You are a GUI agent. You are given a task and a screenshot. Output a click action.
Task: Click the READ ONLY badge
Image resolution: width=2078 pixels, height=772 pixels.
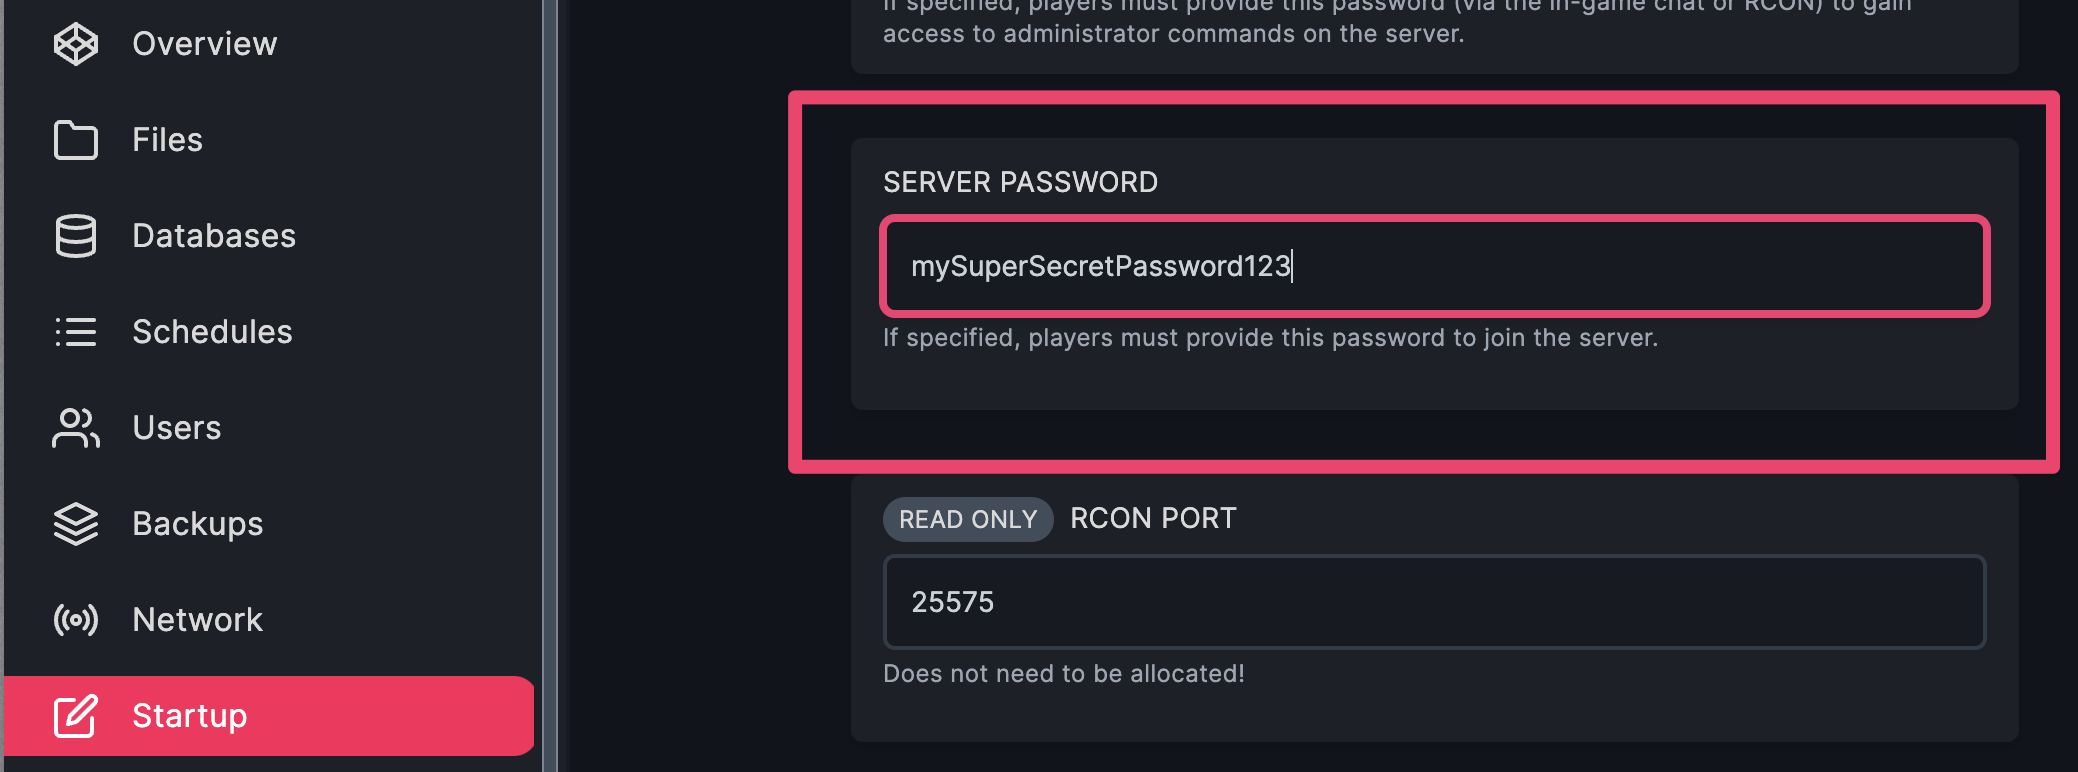click(x=968, y=519)
